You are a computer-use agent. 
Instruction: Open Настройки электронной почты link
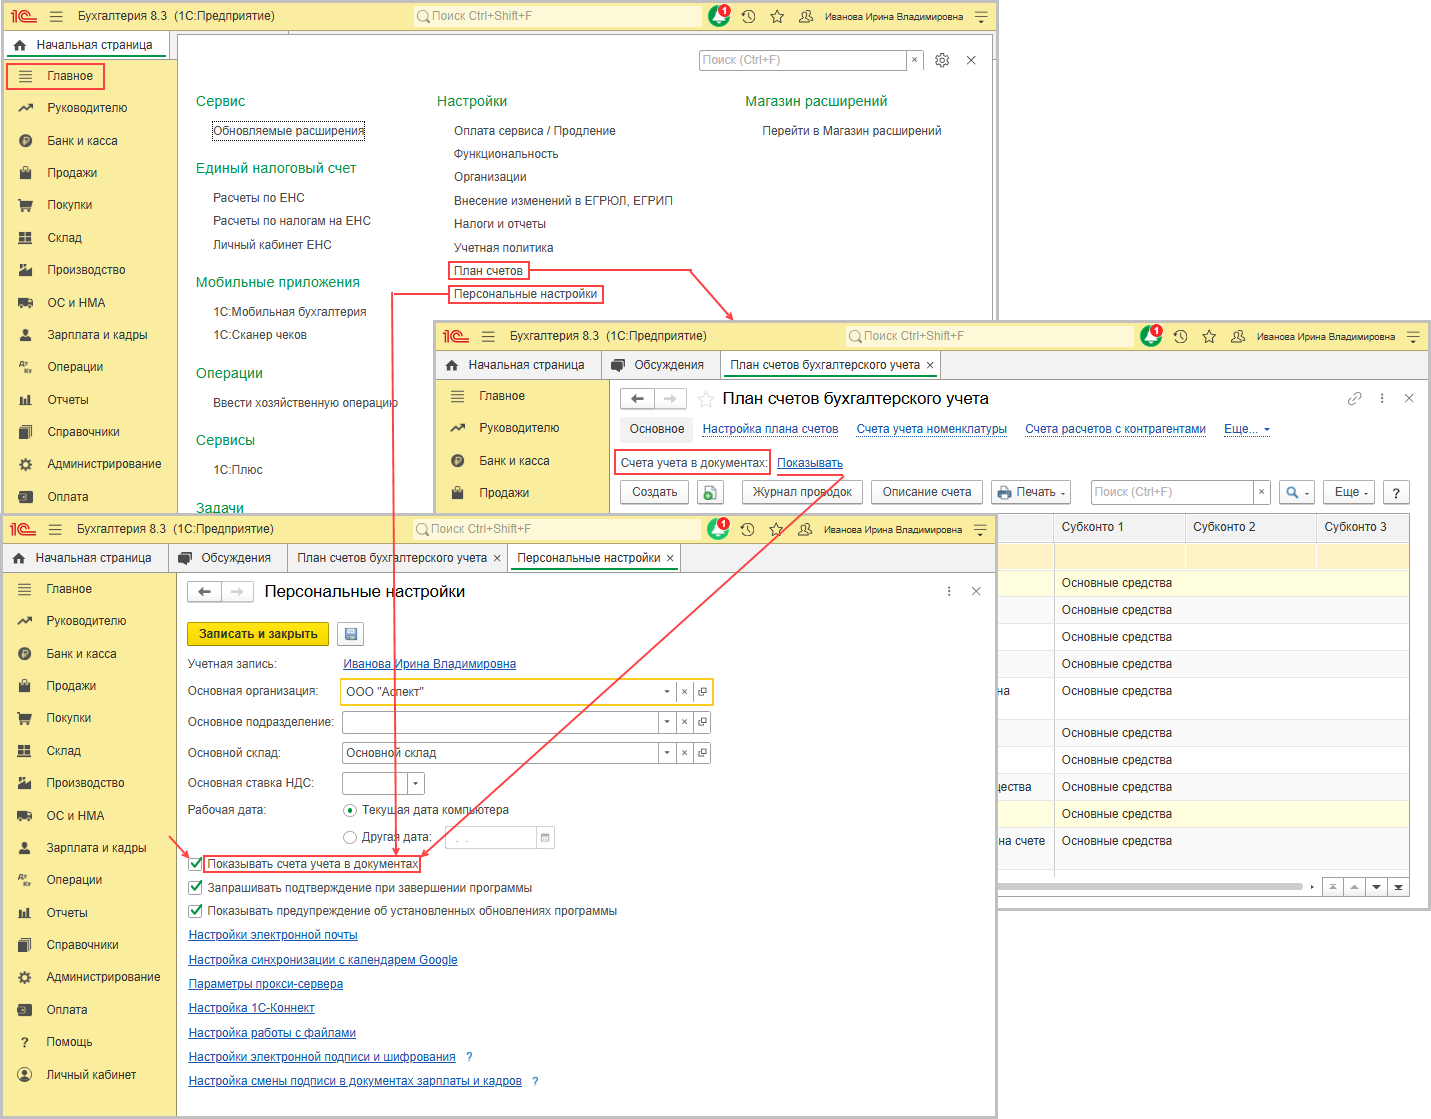point(273,935)
